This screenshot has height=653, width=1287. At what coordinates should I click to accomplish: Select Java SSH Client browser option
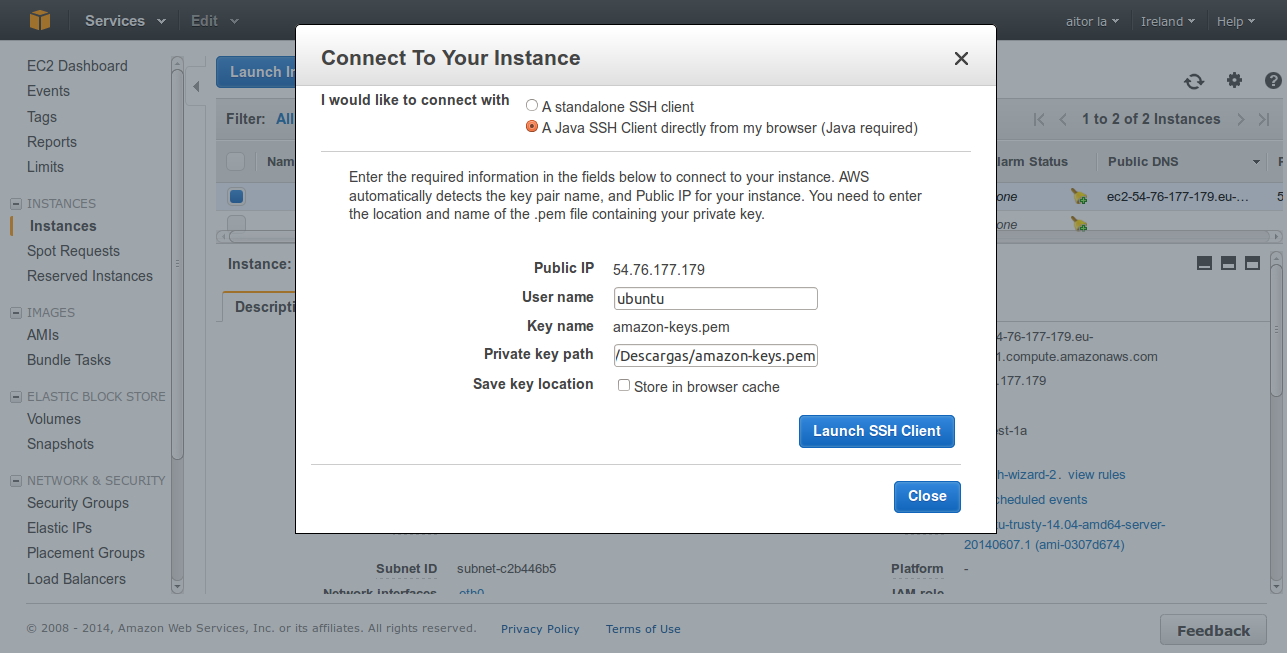(x=532, y=127)
